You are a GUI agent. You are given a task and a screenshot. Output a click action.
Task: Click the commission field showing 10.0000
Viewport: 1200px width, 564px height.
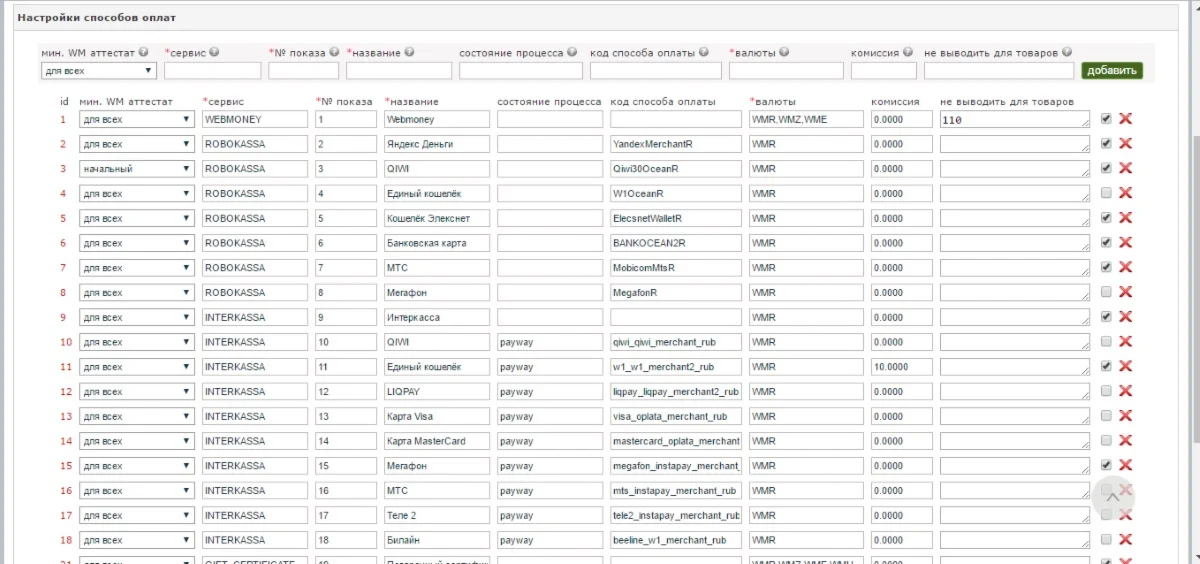coord(901,367)
